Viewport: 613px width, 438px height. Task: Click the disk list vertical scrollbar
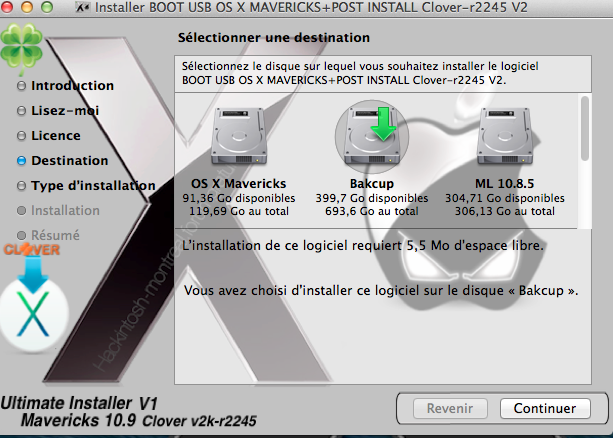[585, 128]
